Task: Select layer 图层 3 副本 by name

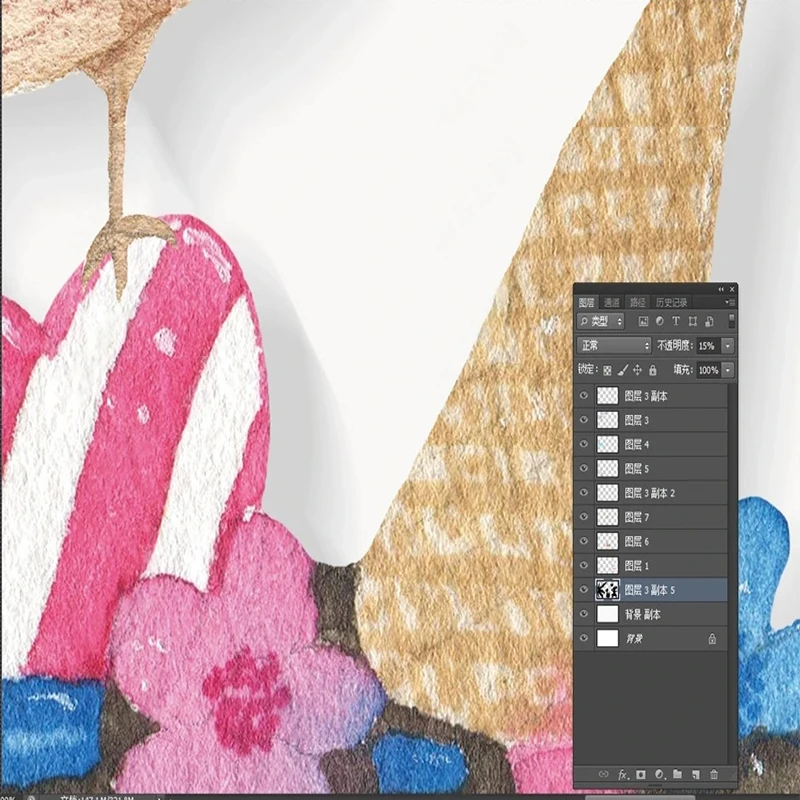Action: (x=646, y=396)
